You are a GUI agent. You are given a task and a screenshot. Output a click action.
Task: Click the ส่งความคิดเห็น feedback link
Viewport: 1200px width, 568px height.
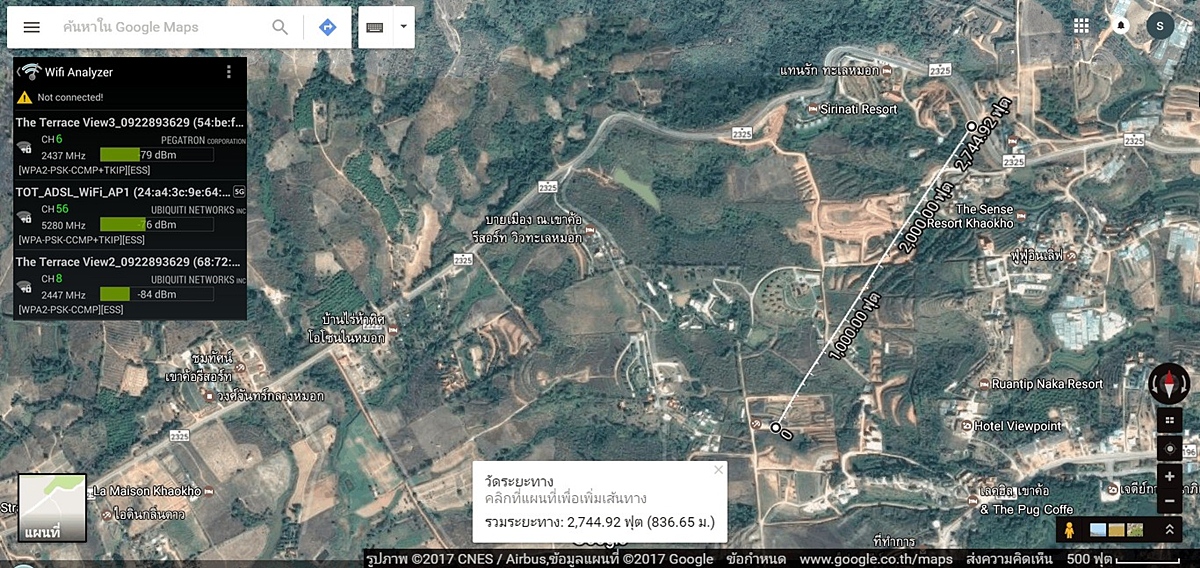[x=1010, y=559]
